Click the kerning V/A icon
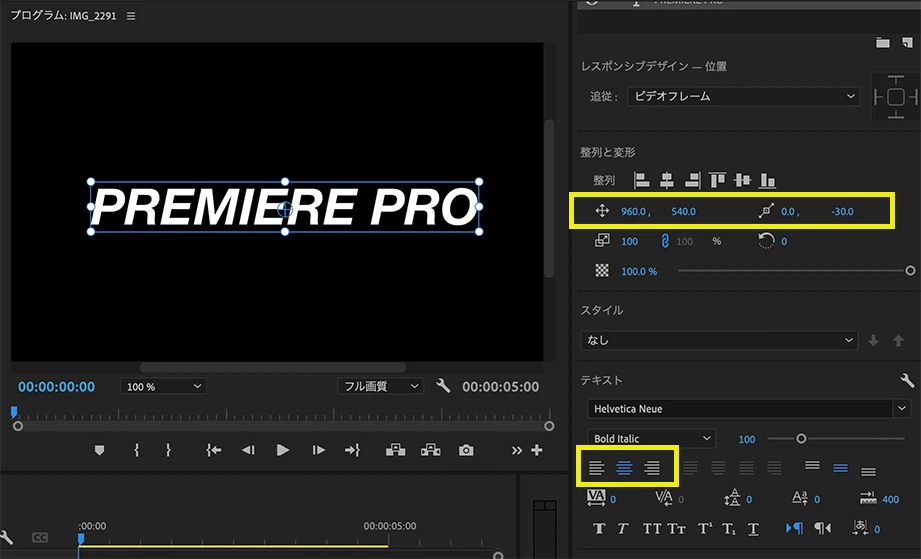This screenshot has width=921, height=559. 664,498
